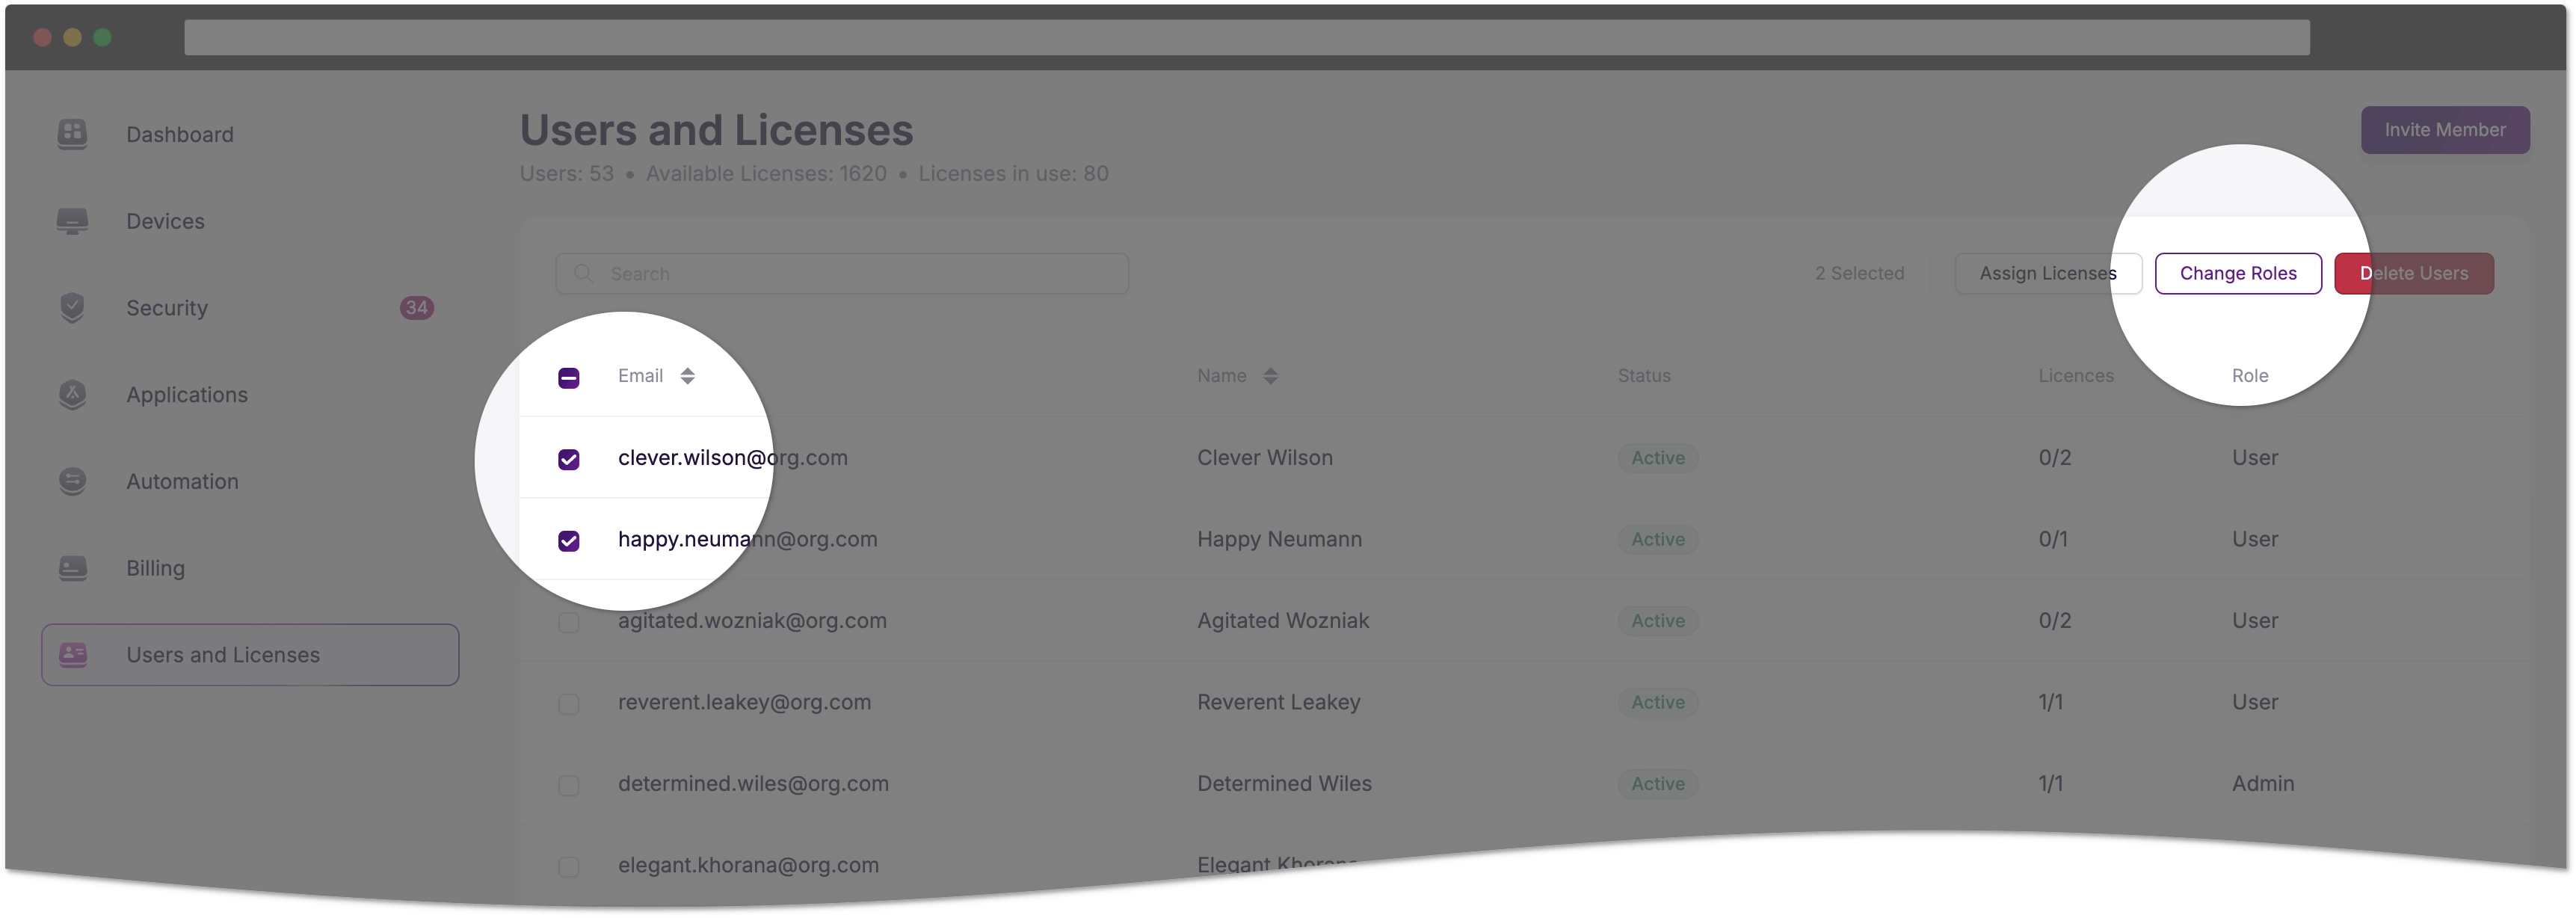
Task: Sort table by Name column arrows
Action: (x=1270, y=376)
